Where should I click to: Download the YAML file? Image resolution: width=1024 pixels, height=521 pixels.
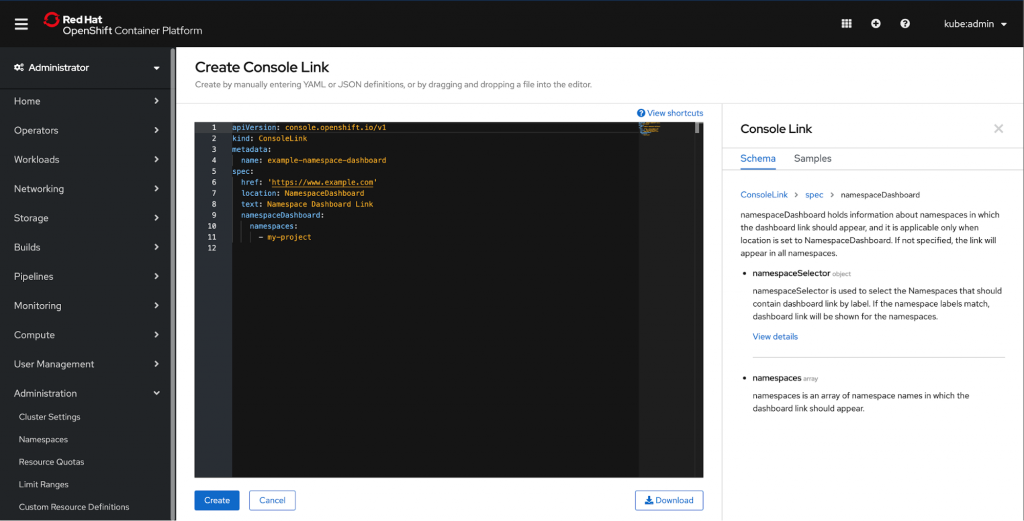click(669, 500)
